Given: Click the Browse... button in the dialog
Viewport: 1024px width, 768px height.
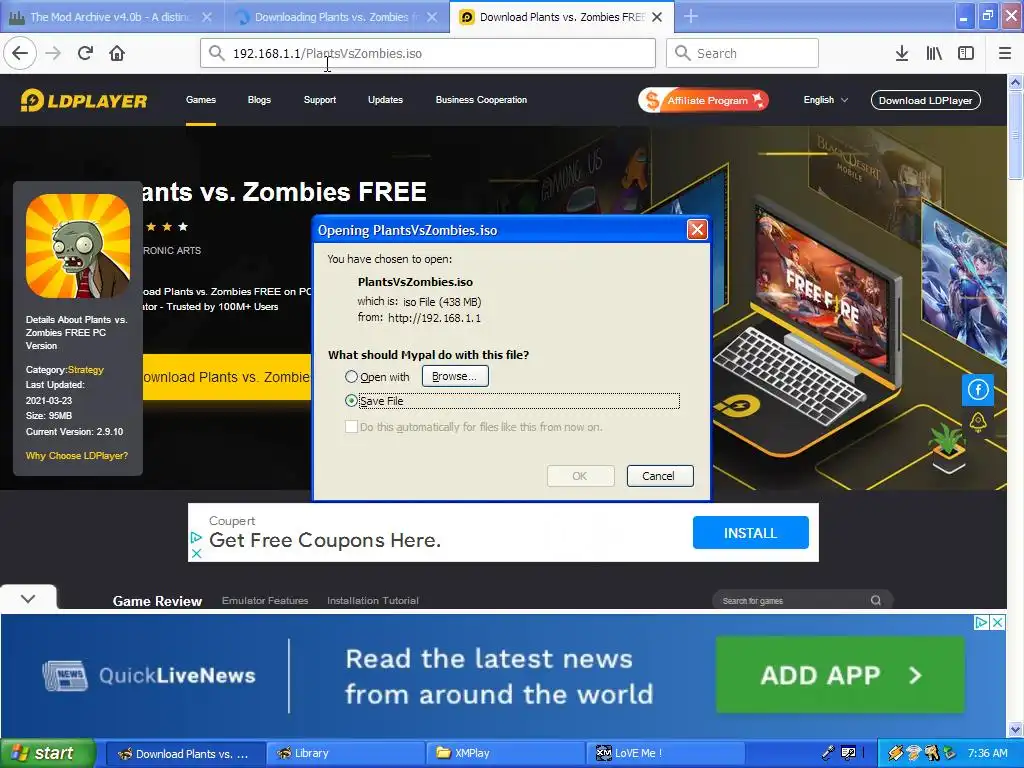Looking at the screenshot, I should coord(455,376).
